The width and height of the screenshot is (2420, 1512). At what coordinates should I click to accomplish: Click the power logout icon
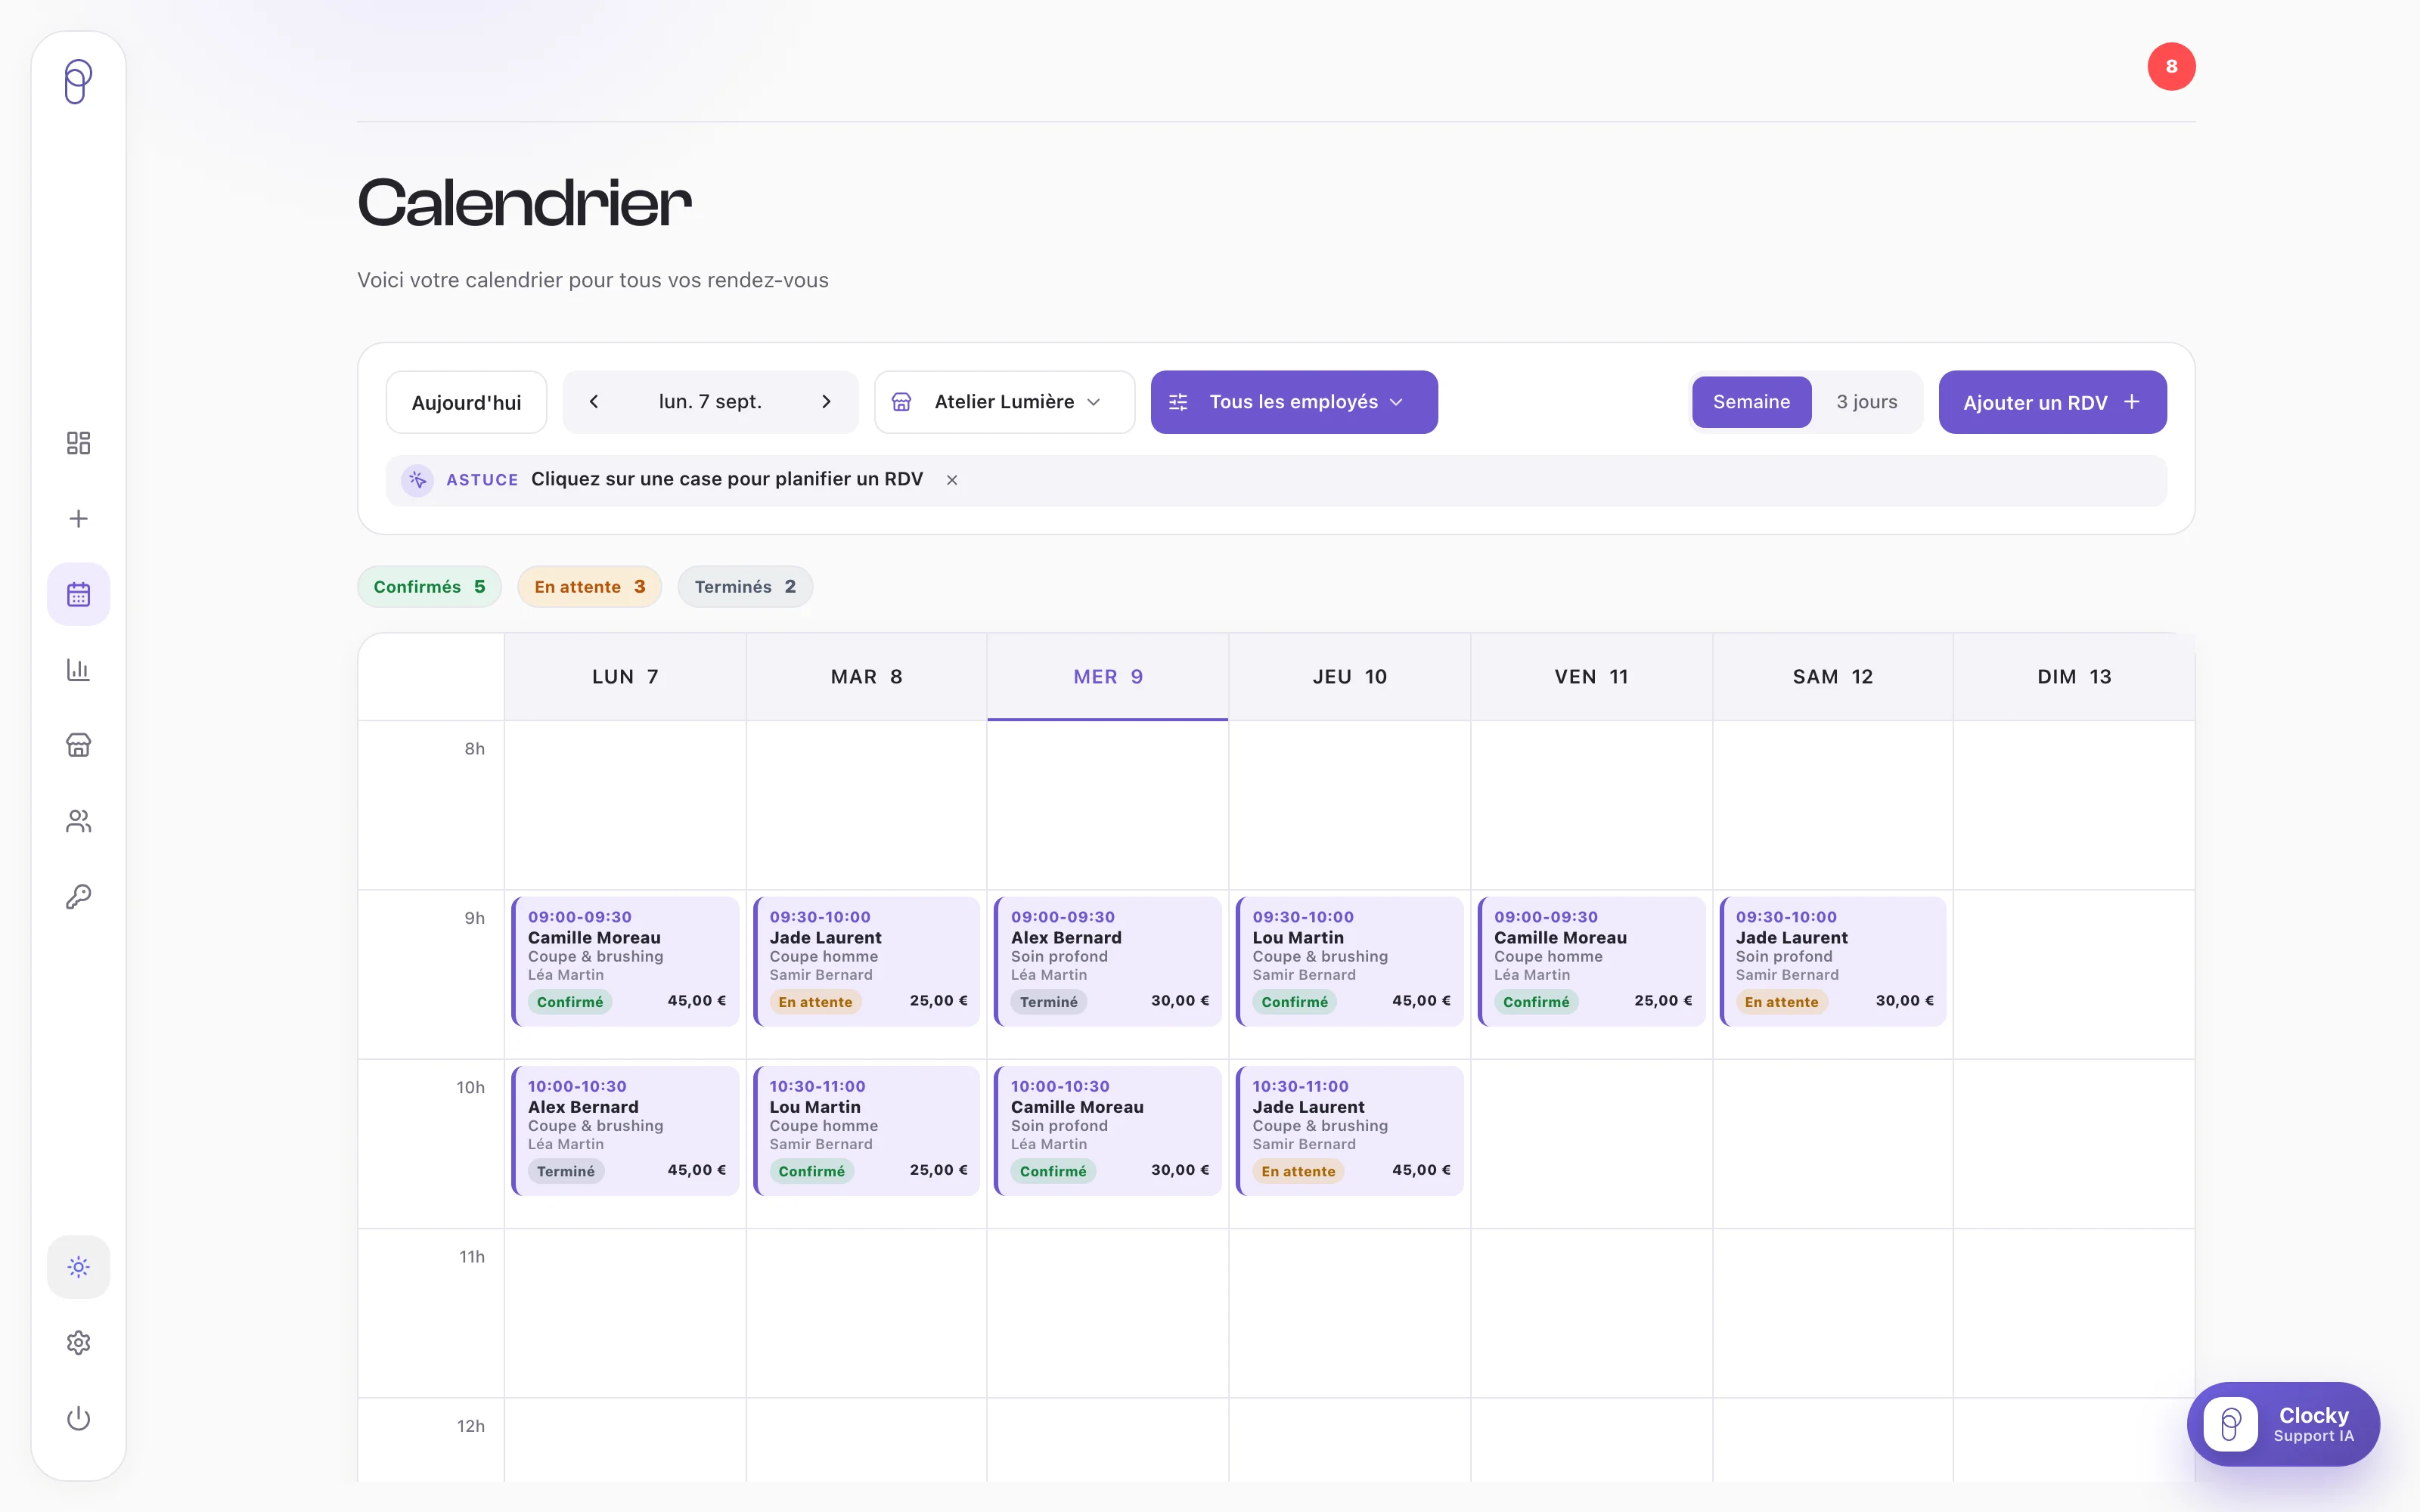[x=78, y=1419]
